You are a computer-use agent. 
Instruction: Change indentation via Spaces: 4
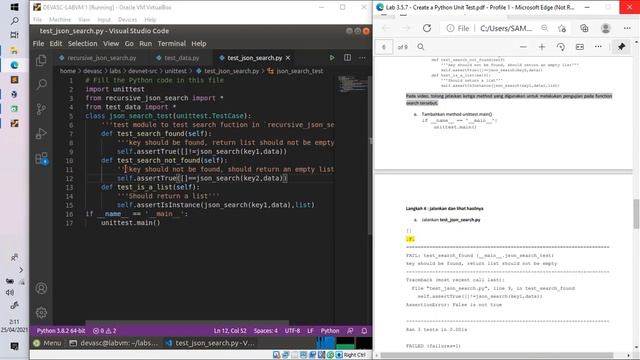[x=265, y=331]
